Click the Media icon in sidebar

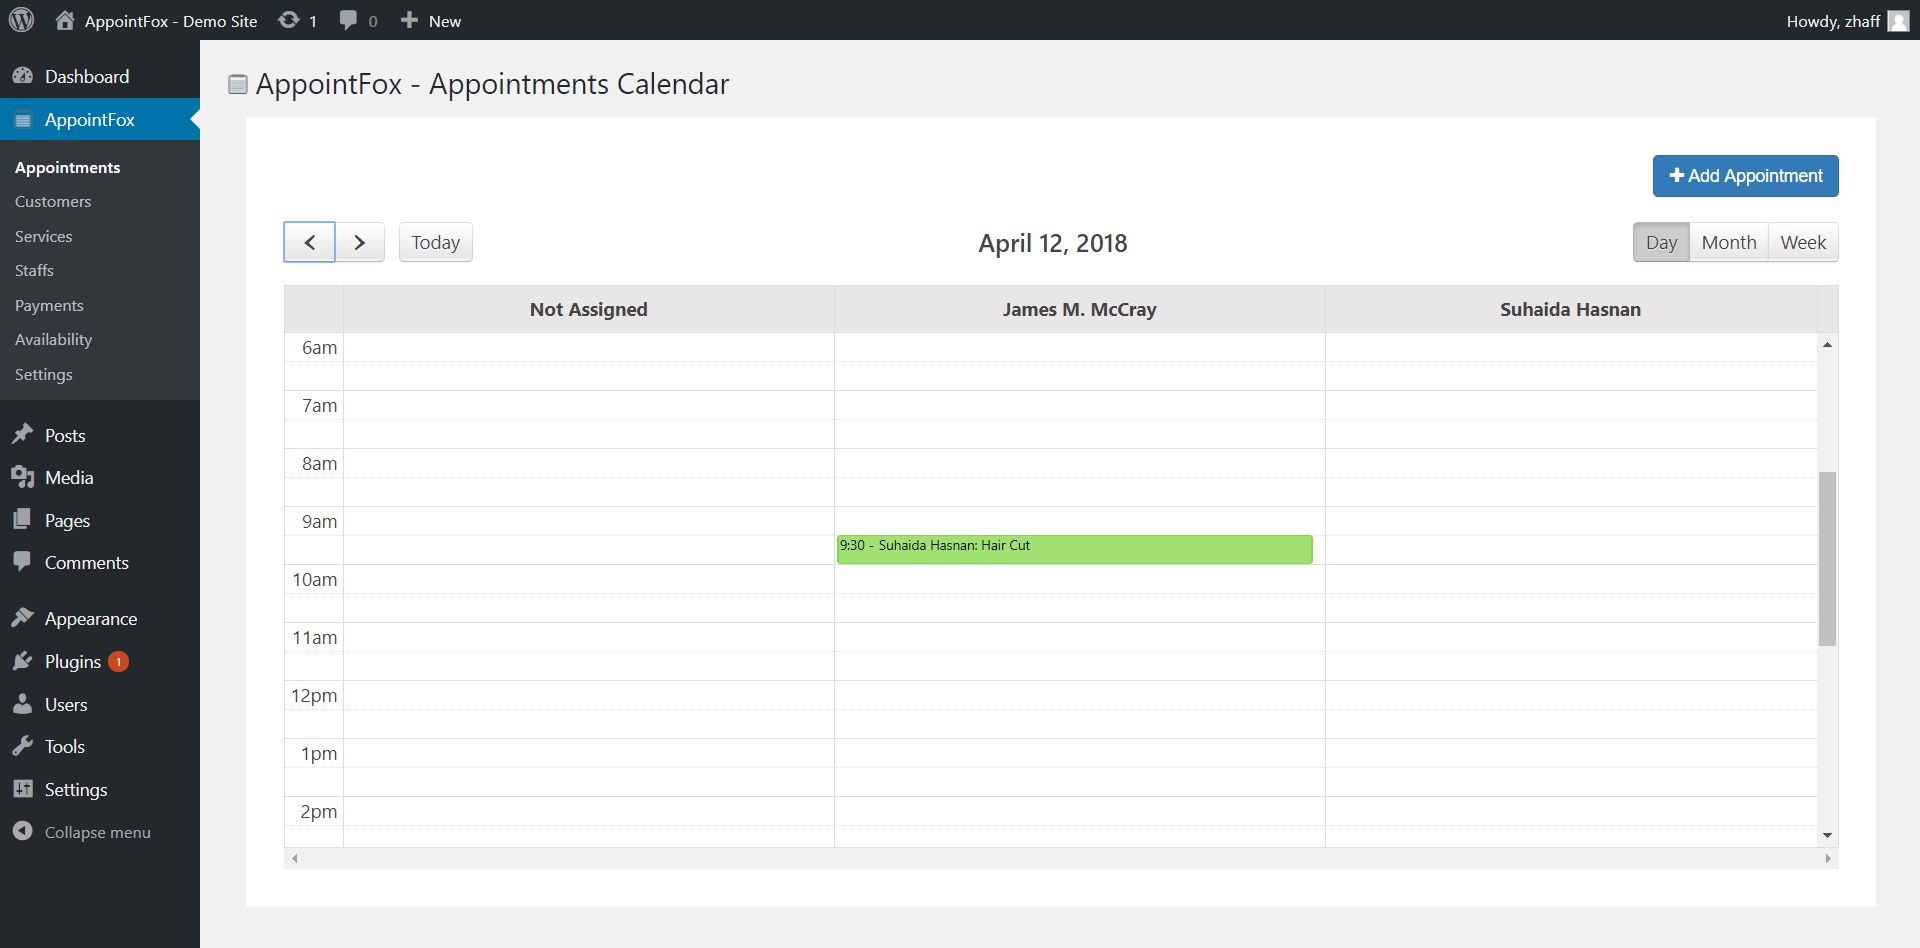(x=22, y=477)
